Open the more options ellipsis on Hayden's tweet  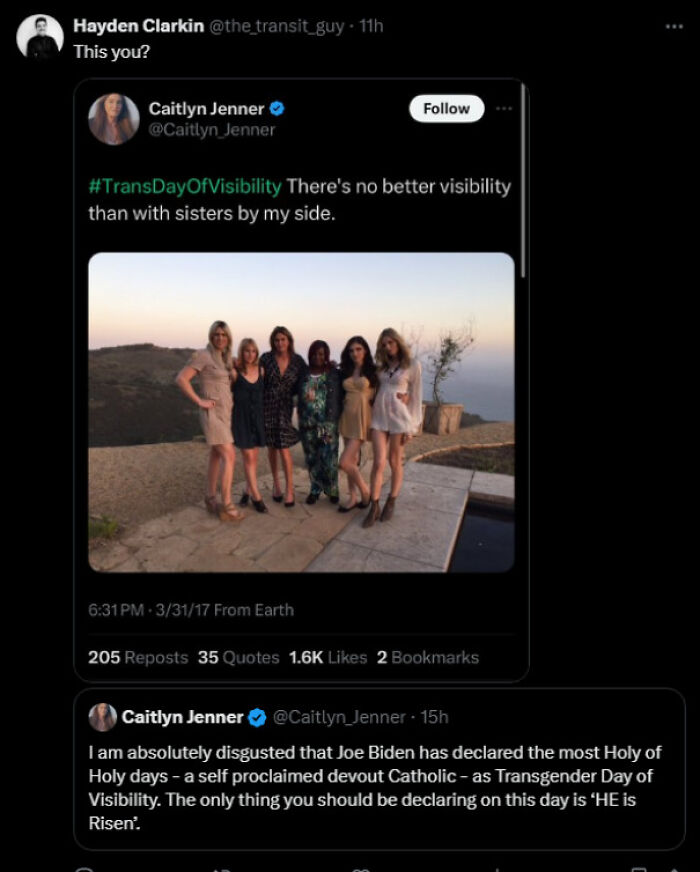(x=674, y=28)
